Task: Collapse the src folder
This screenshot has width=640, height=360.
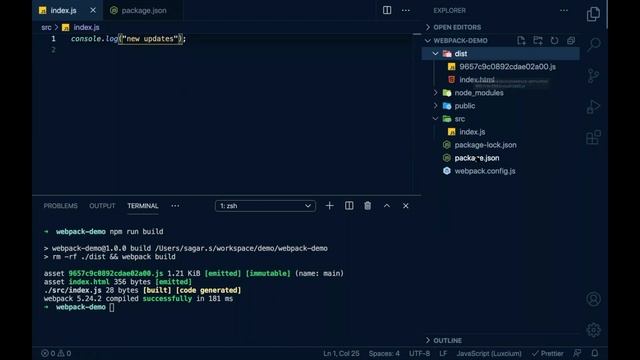Action: 436,119
